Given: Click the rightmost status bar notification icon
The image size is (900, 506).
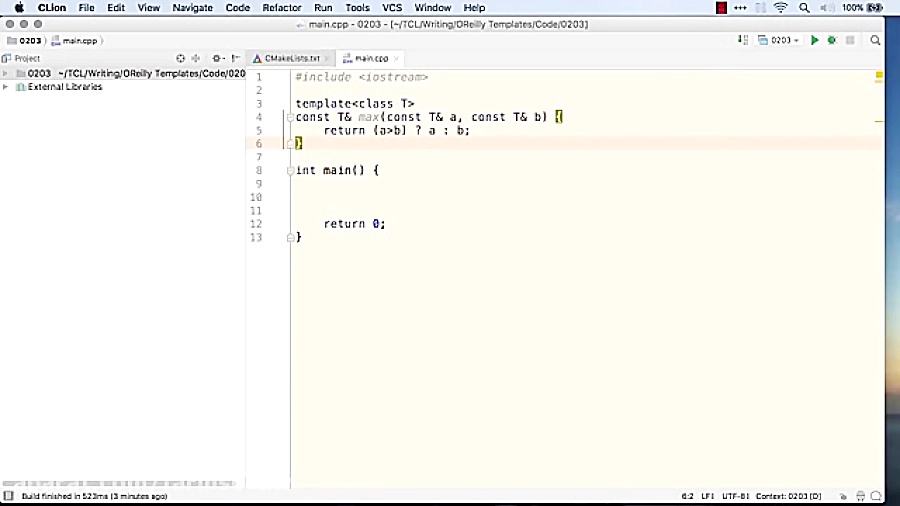Looking at the screenshot, I should (876, 496).
